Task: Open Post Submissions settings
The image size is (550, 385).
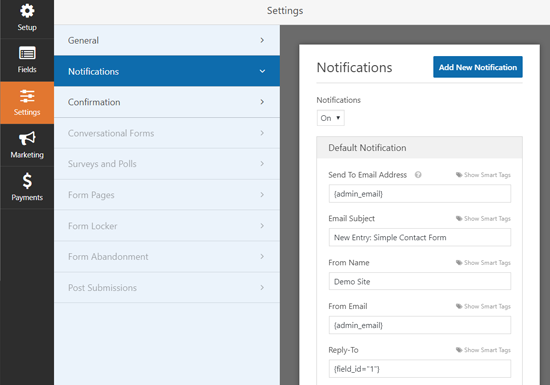Action: coord(167,288)
